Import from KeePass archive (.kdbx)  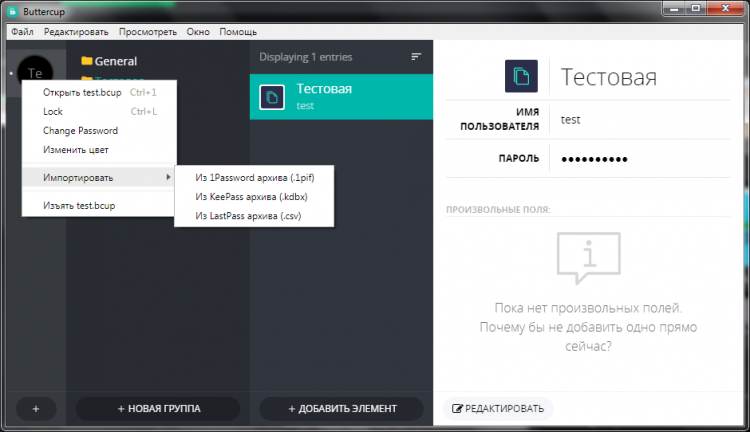(x=254, y=197)
